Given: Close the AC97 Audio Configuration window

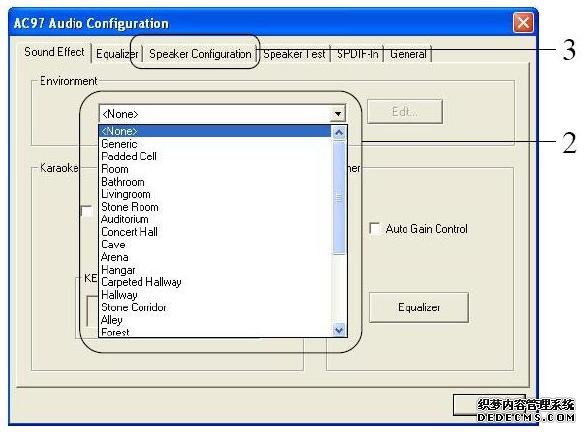Looking at the screenshot, I should pyautogui.click(x=523, y=22).
